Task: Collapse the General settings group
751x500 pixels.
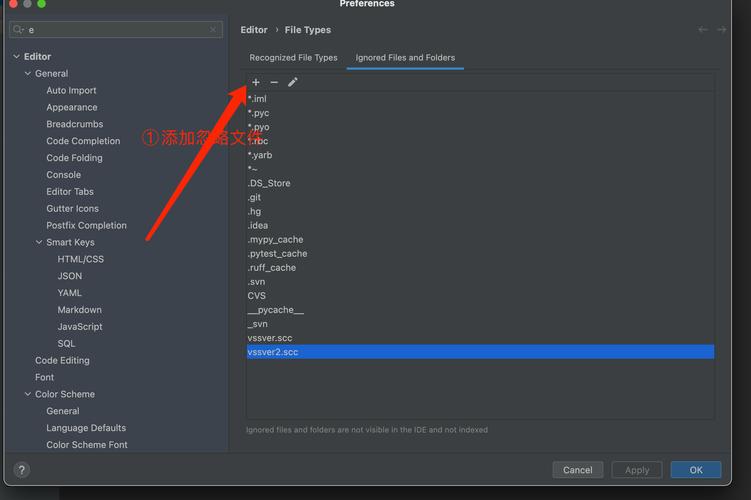Action: pyautogui.click(x=27, y=74)
